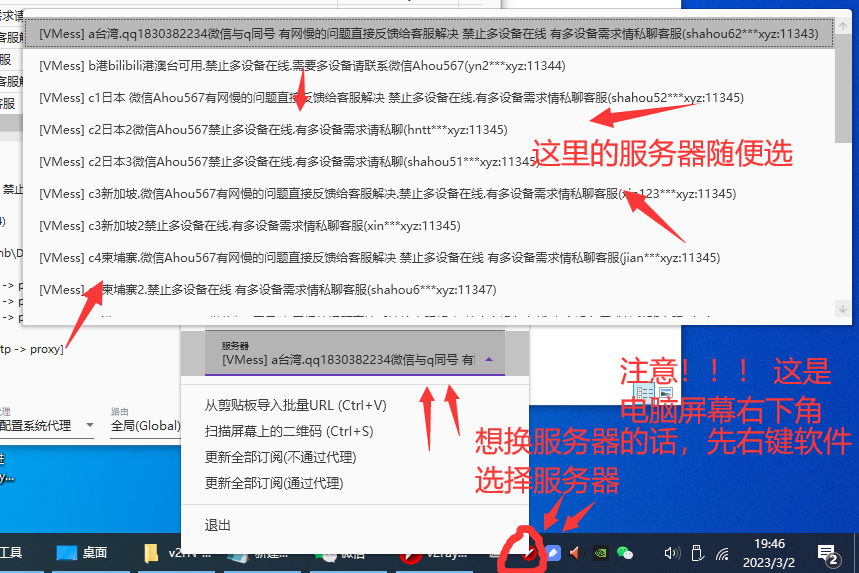
Task: Choose 扫描屏幕上的二维码 option
Action: pyautogui.click(x=288, y=431)
